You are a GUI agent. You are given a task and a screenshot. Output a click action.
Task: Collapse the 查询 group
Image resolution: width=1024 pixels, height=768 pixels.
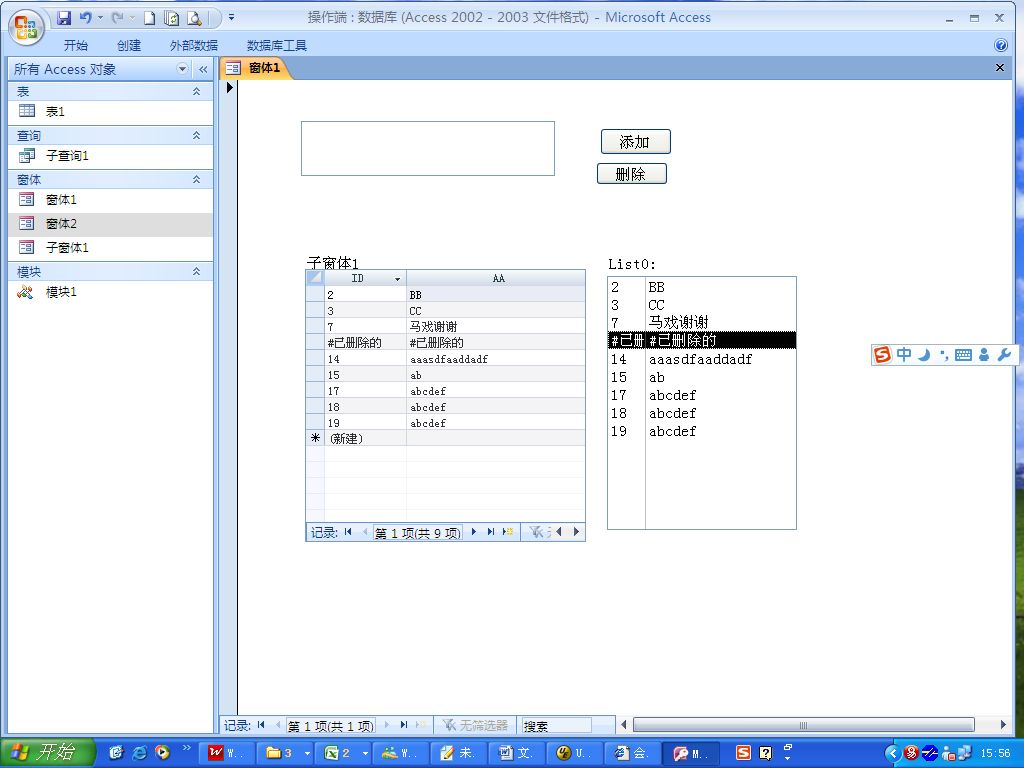(x=196, y=135)
